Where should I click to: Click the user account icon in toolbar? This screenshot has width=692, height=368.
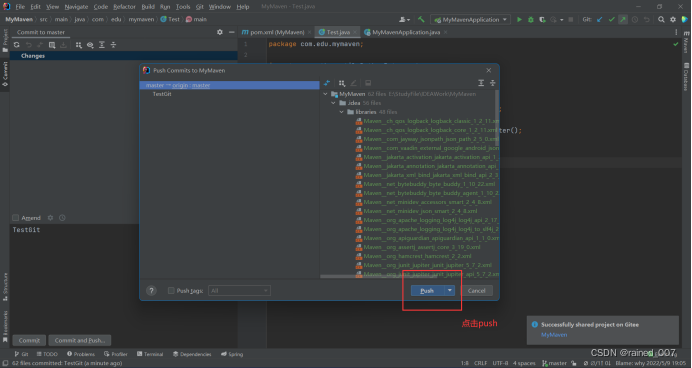(404, 19)
